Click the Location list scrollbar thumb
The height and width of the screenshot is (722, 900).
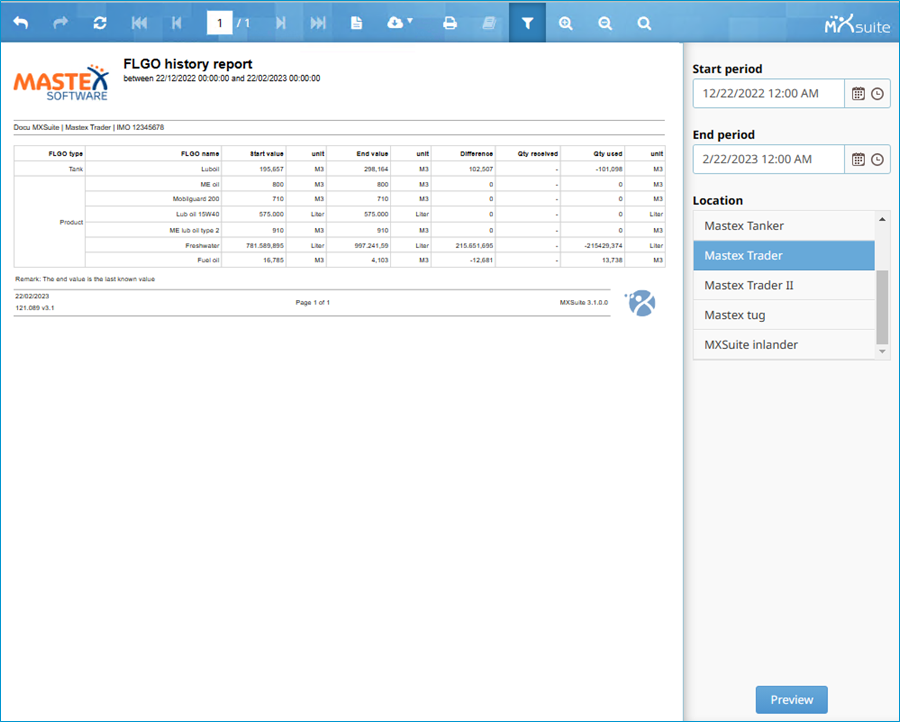(x=882, y=307)
